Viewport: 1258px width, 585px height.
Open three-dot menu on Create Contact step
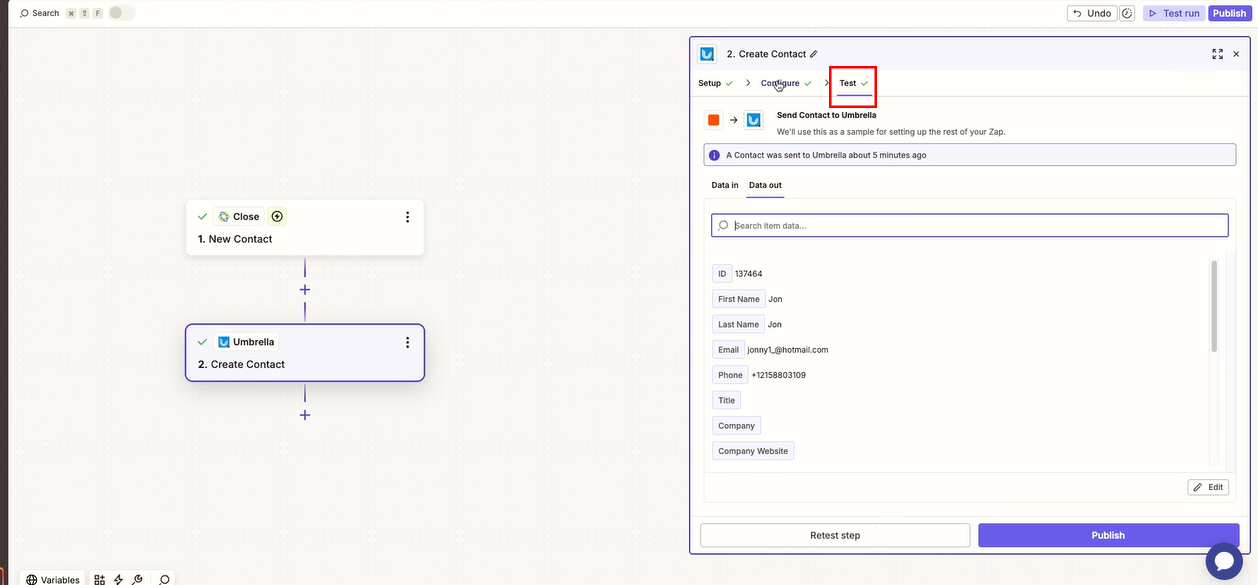(407, 342)
